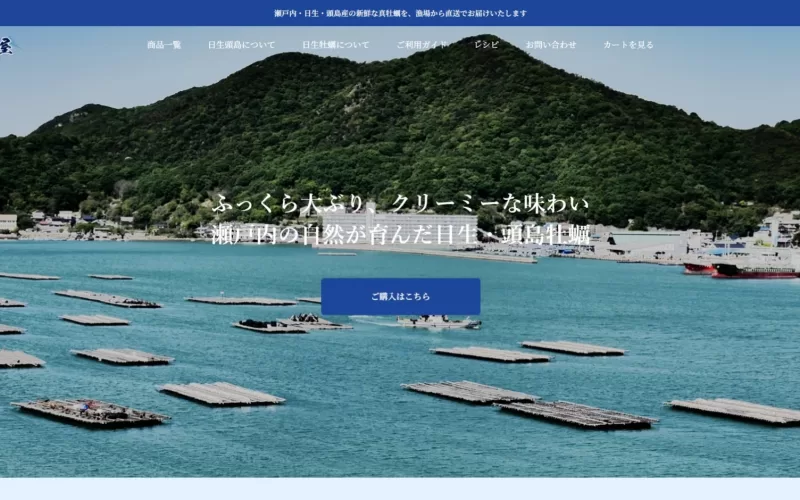Image resolution: width=800 pixels, height=500 pixels.
Task: Click the top announcement banner text
Action: (x=400, y=13)
